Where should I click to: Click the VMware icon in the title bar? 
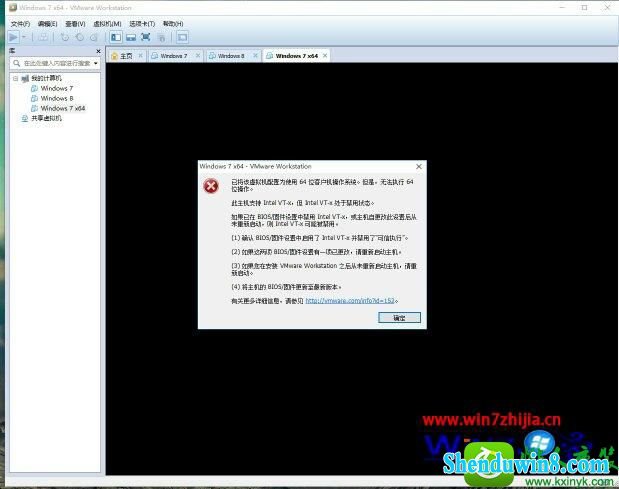pos(13,7)
